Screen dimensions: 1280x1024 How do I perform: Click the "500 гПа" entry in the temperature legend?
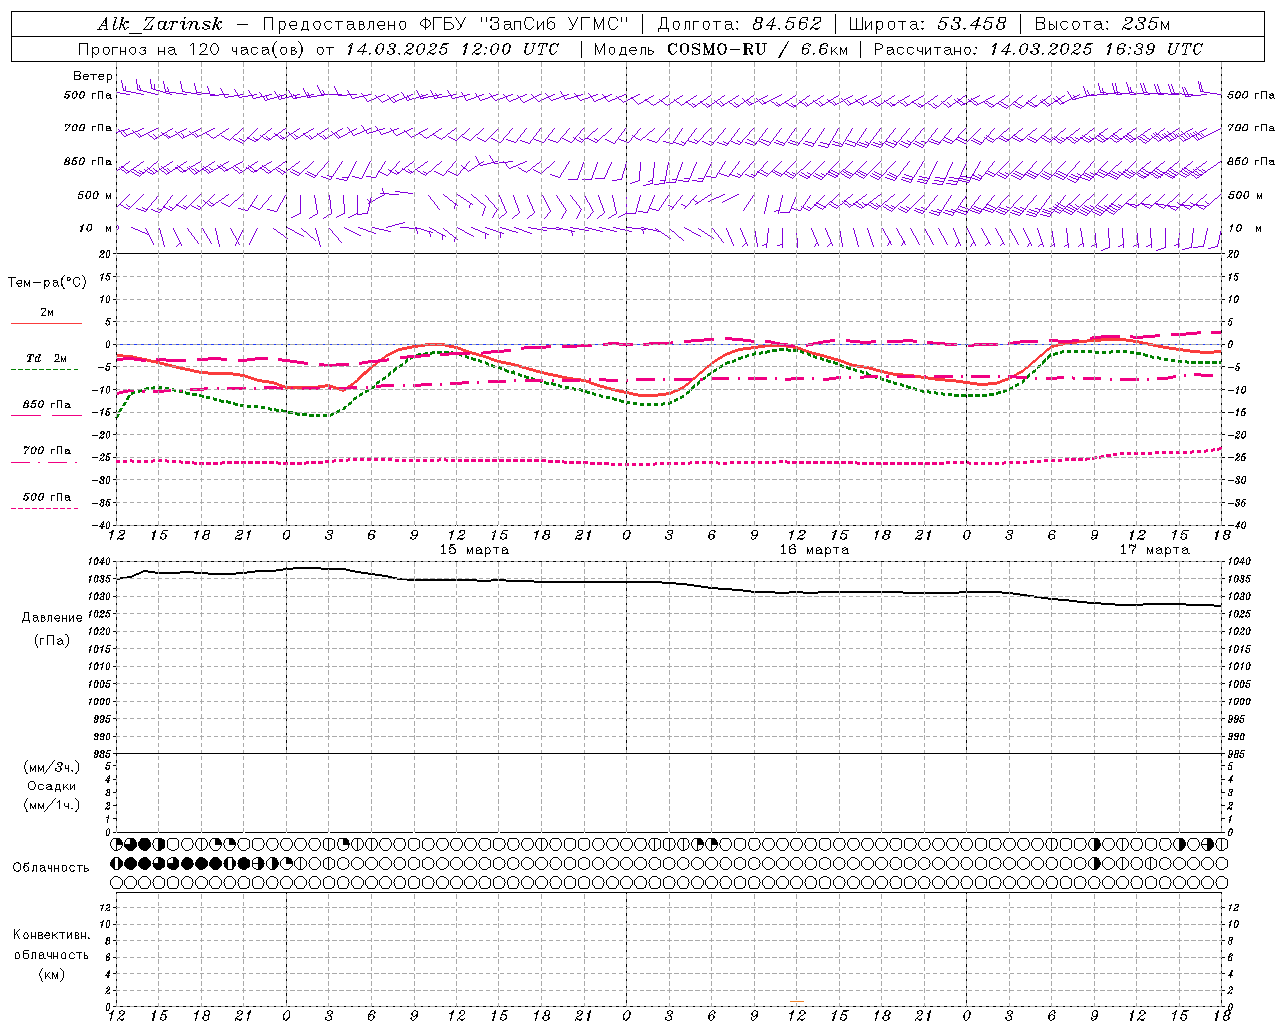point(46,496)
